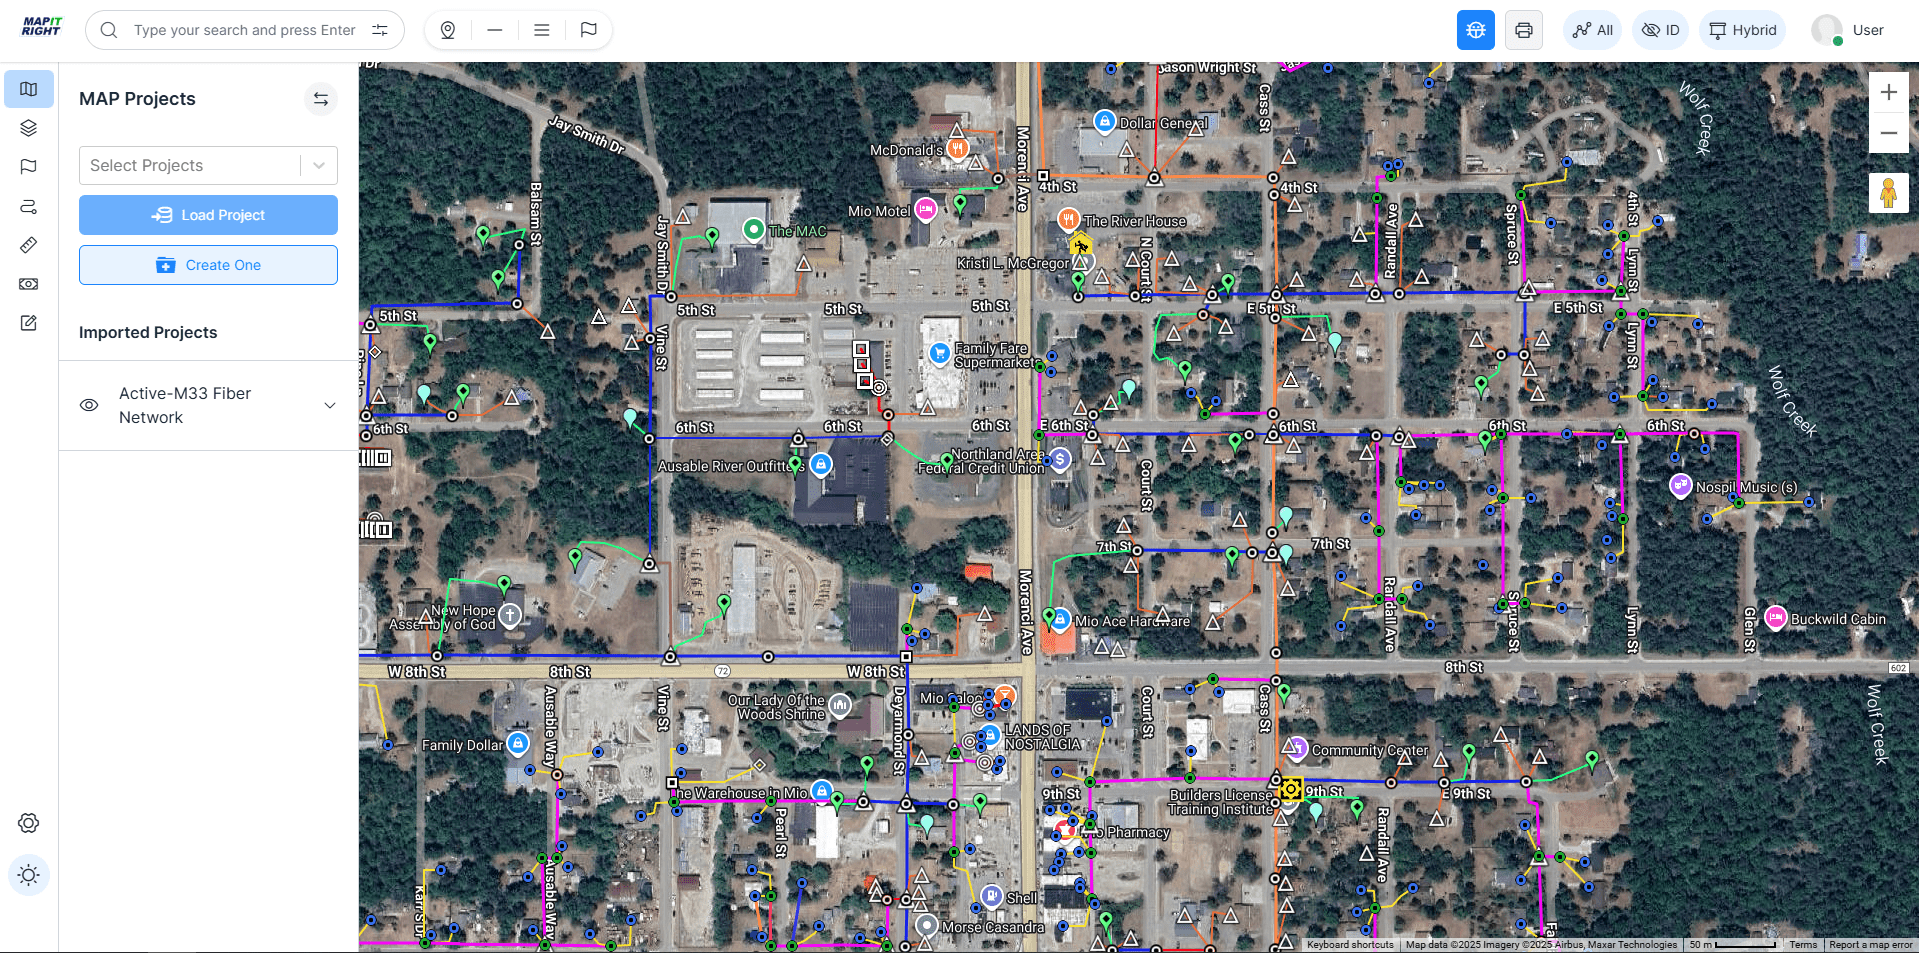Select the flag tool in top toolbar
1919x953 pixels.
click(589, 30)
